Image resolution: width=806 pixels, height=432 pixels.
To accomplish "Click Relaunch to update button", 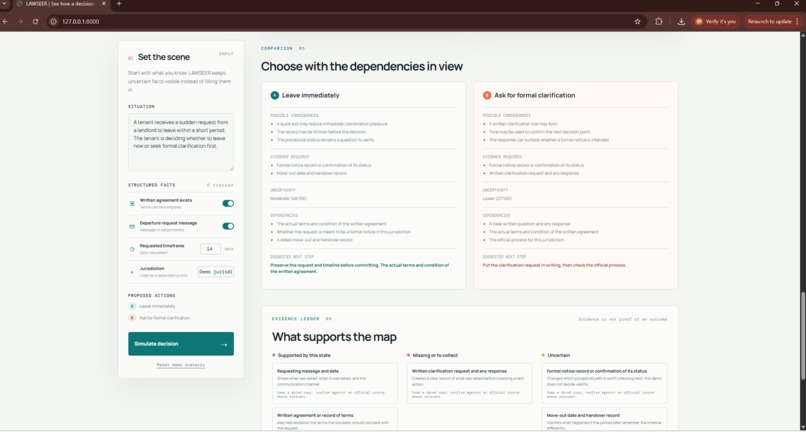I will (x=774, y=22).
